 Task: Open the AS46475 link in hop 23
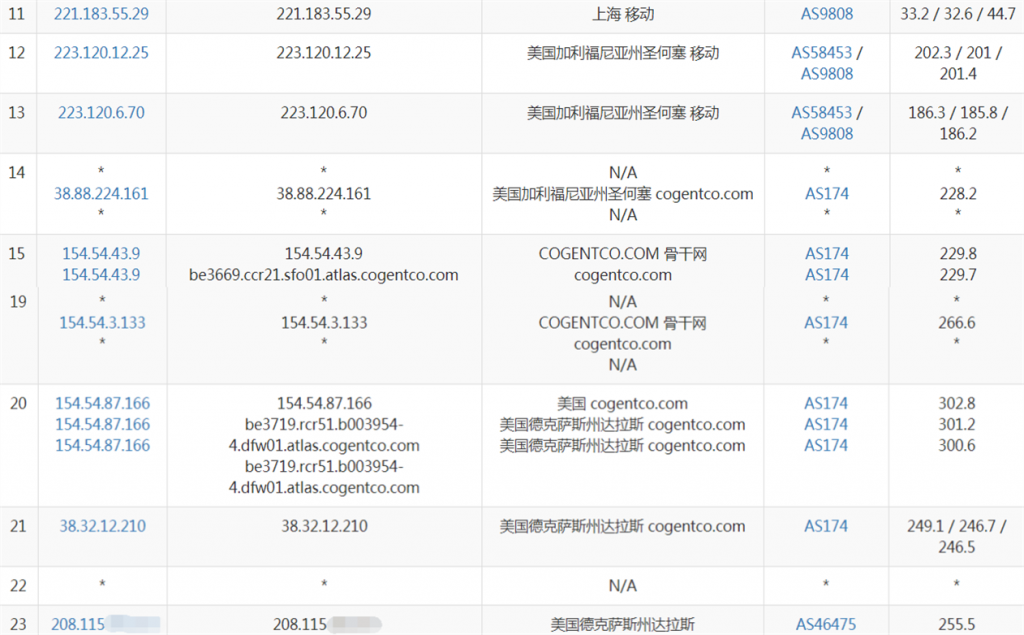click(826, 625)
